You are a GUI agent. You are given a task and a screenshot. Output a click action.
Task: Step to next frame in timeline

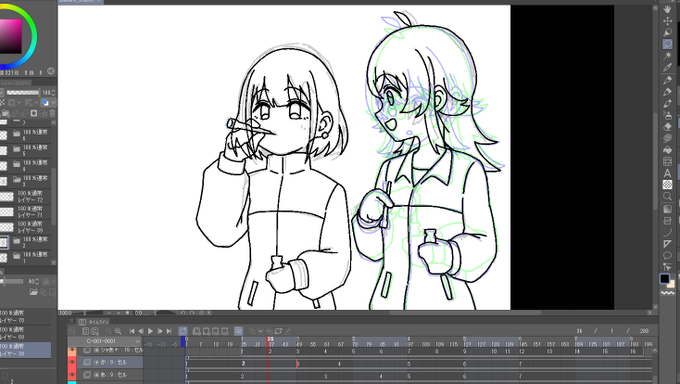(x=160, y=331)
